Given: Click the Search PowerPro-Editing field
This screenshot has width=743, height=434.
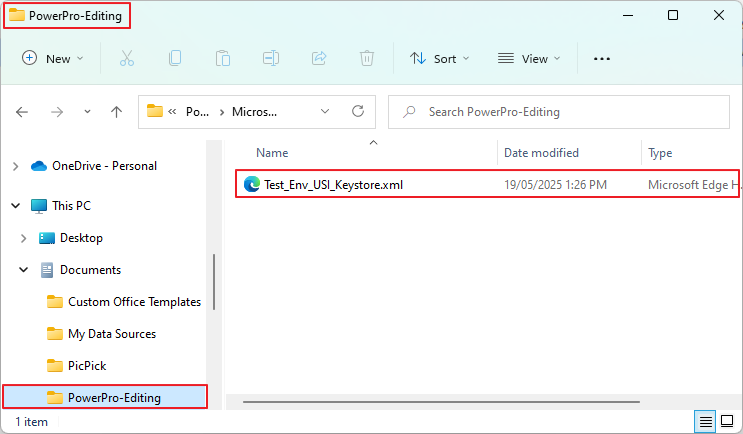Looking at the screenshot, I should (559, 112).
